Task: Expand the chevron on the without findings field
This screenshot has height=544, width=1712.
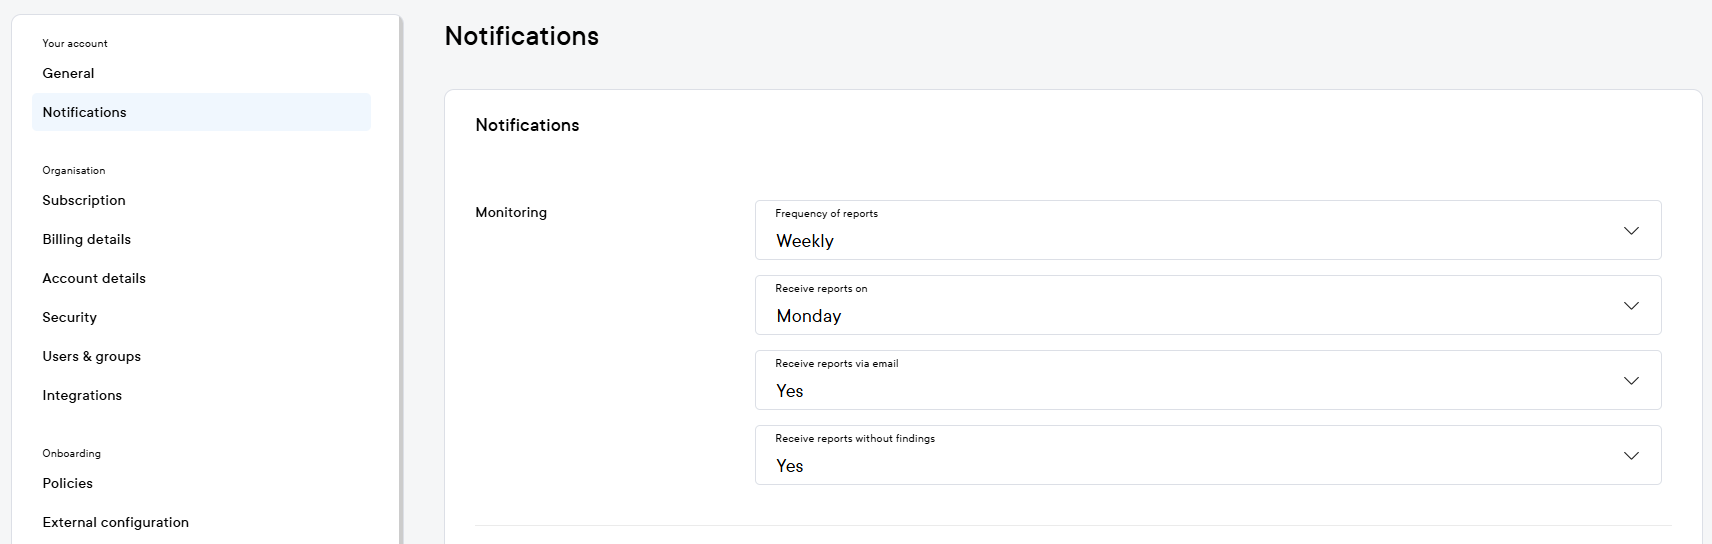Action: click(1631, 456)
